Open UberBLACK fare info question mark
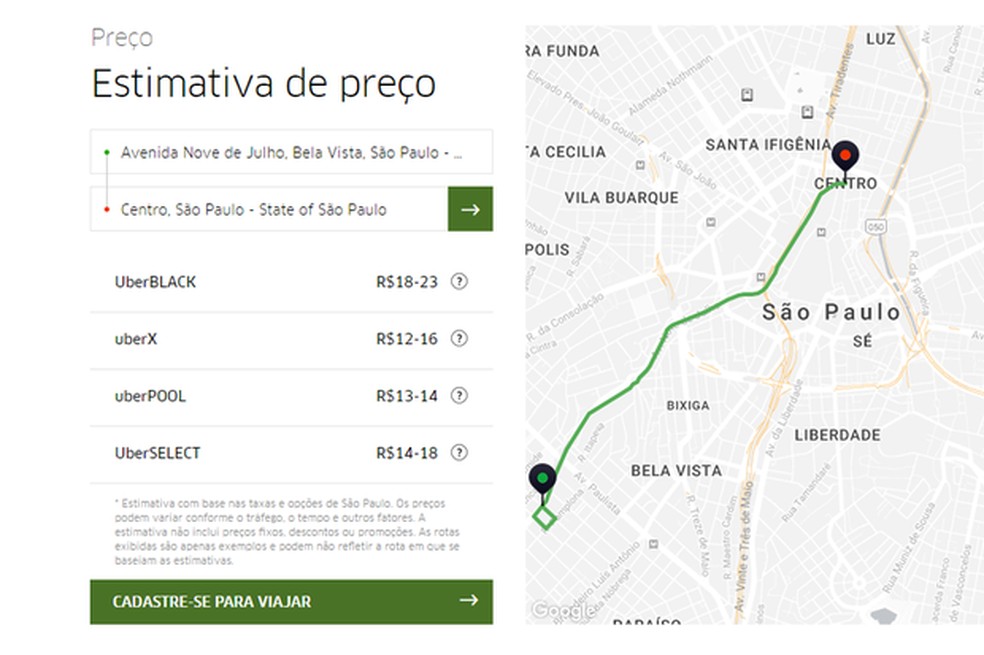The width and height of the screenshot is (984, 655). coord(459,282)
